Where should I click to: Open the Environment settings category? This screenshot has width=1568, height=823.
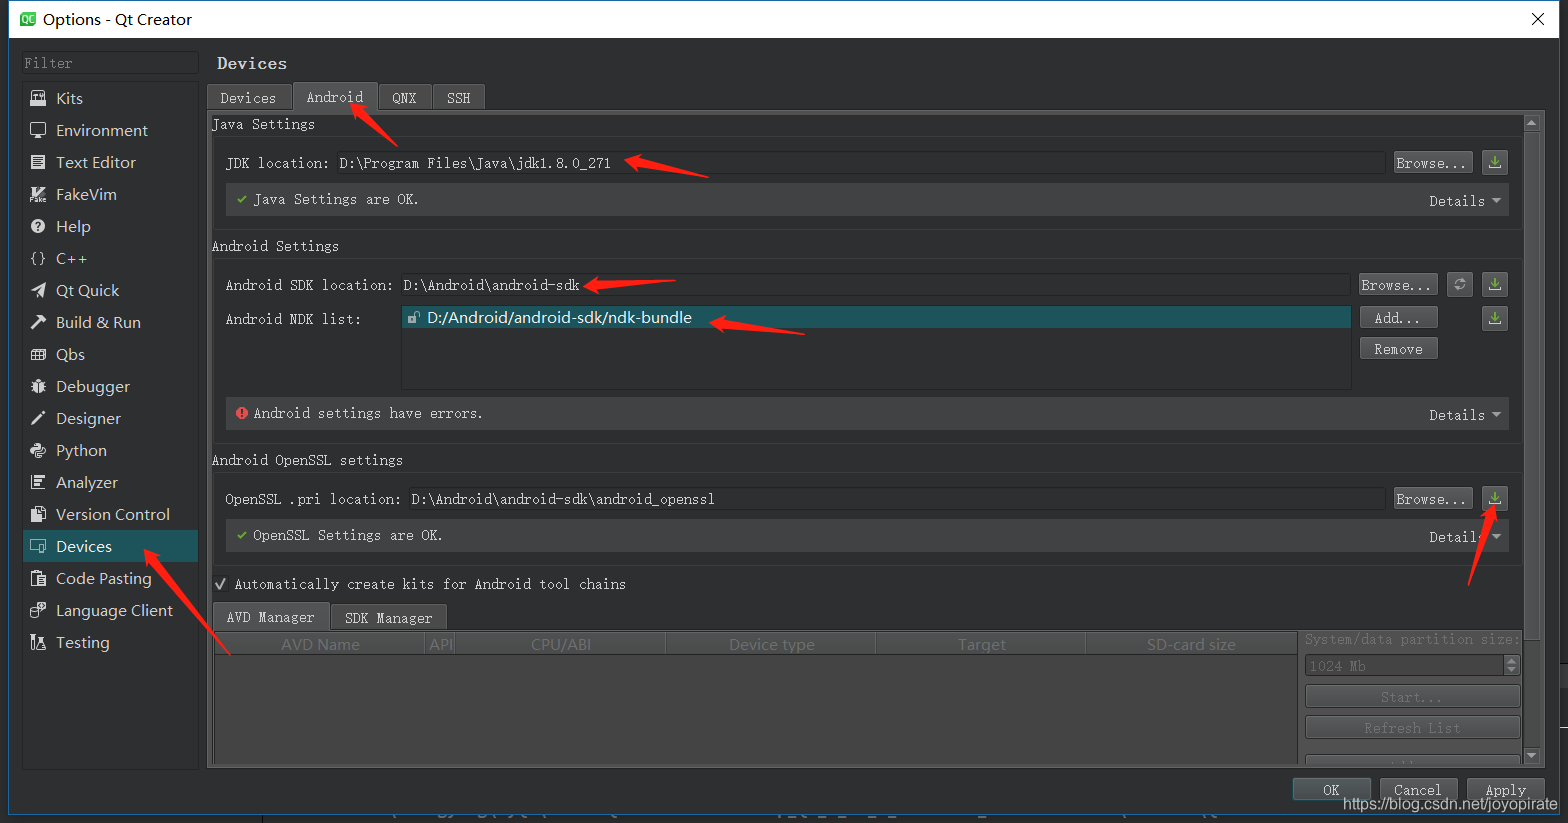pos(110,130)
